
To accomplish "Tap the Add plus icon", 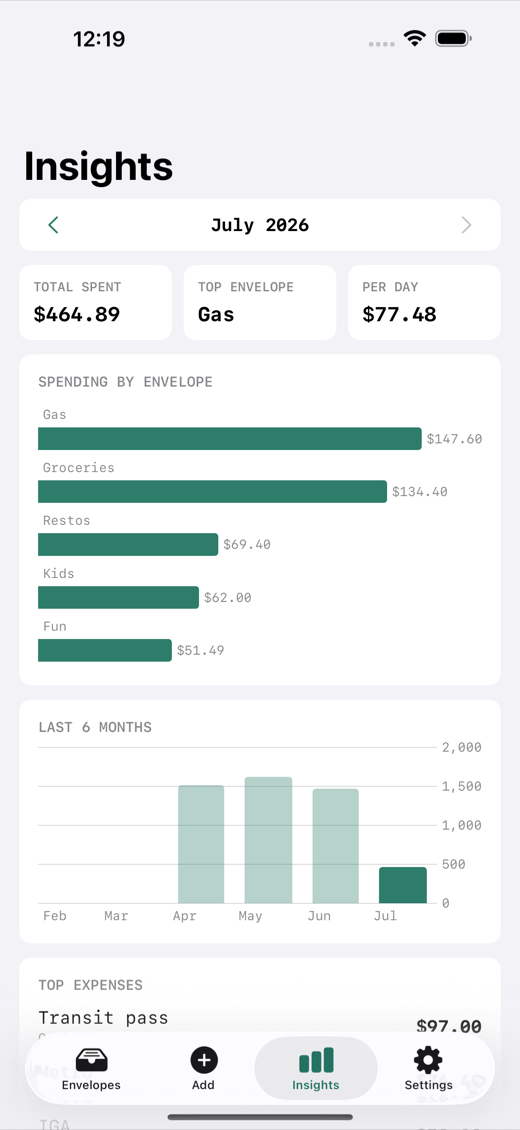I will [204, 1060].
